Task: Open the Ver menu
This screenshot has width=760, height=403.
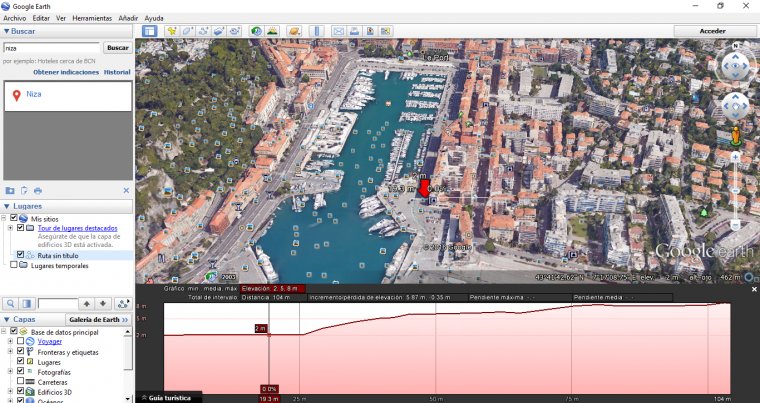Action: (x=61, y=18)
